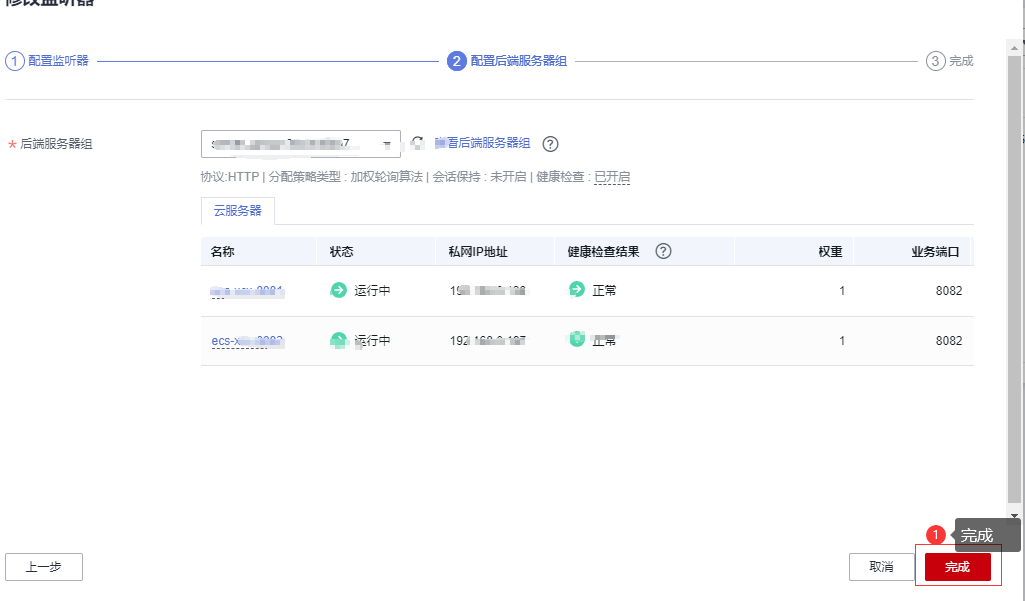Click the vertical scrollbar down arrow
1025x601 pixels.
pyautogui.click(x=1015, y=516)
